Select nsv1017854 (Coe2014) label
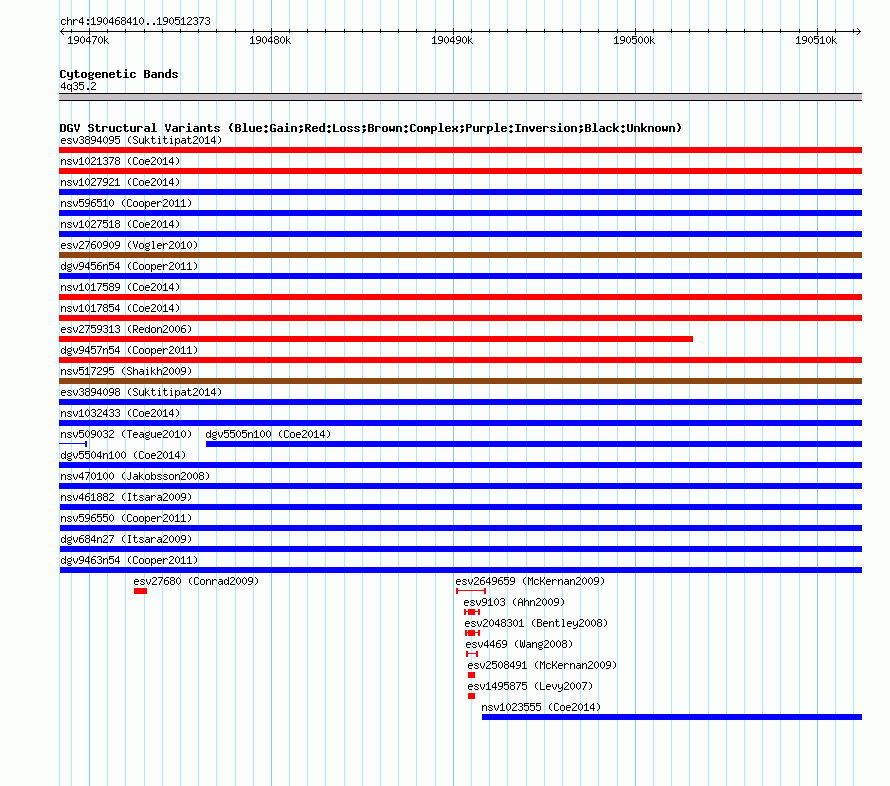This screenshot has width=890, height=786. click(120, 308)
